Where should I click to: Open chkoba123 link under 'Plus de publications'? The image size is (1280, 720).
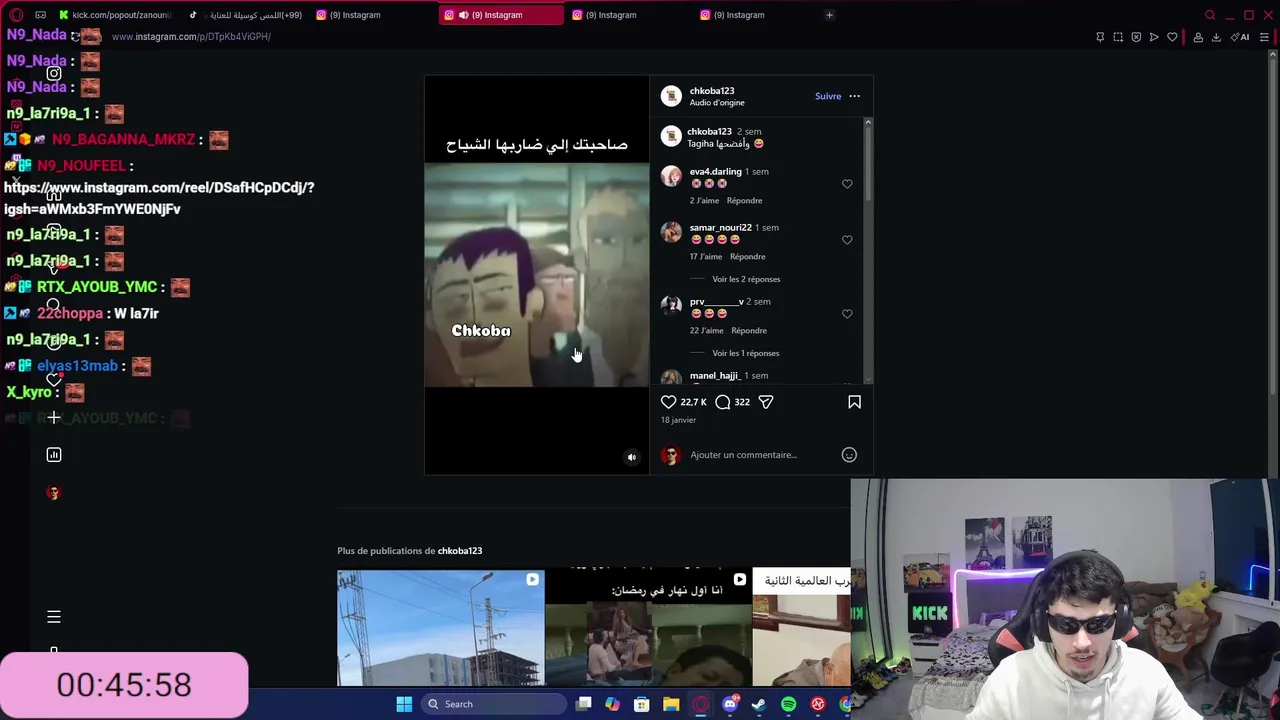point(460,551)
